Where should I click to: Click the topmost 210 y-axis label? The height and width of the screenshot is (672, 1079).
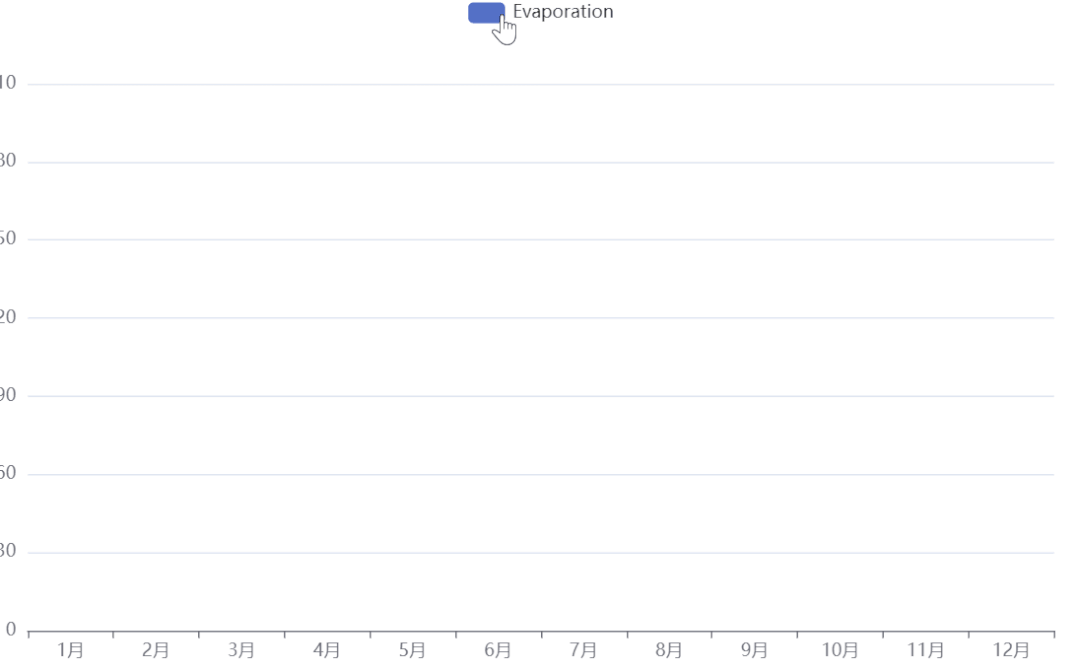coord(7,84)
